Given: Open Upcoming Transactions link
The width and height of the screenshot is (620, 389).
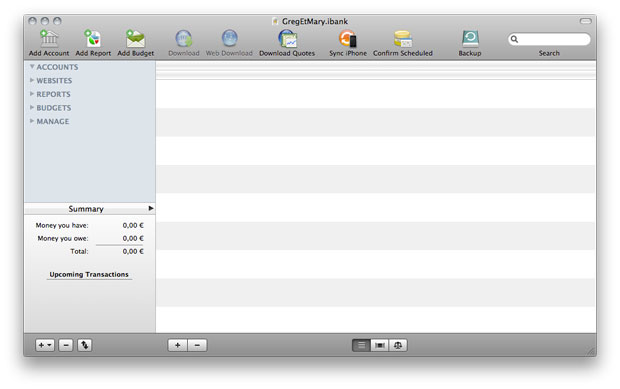Looking at the screenshot, I should (x=89, y=274).
